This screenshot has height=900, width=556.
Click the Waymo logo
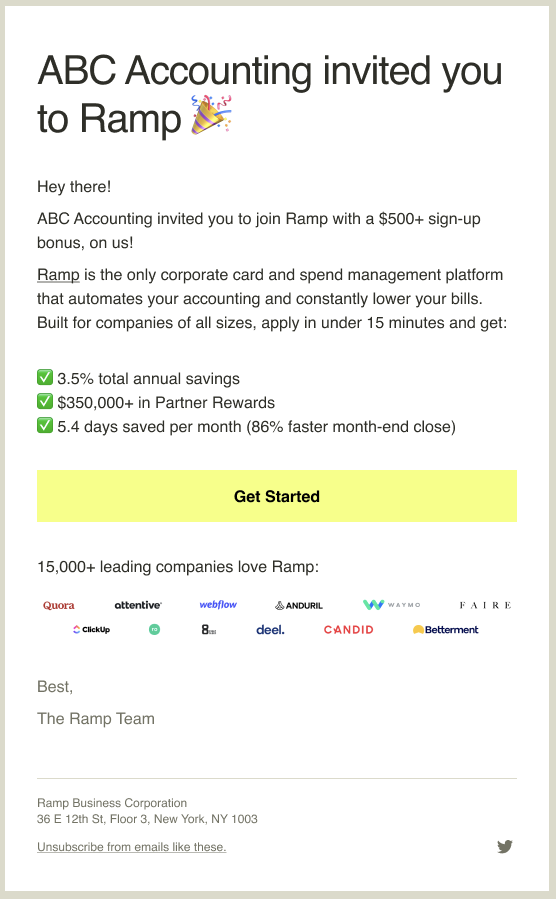click(392, 604)
